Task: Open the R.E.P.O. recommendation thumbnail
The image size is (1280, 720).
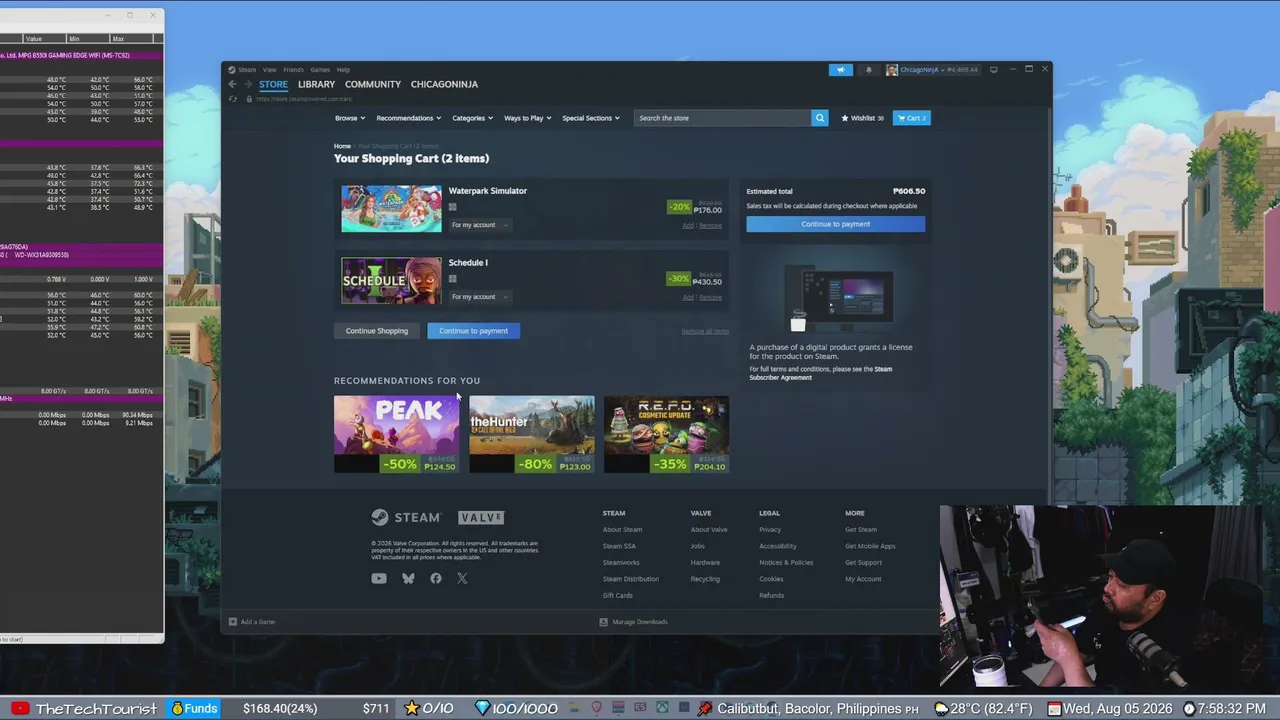Action: [x=666, y=434]
